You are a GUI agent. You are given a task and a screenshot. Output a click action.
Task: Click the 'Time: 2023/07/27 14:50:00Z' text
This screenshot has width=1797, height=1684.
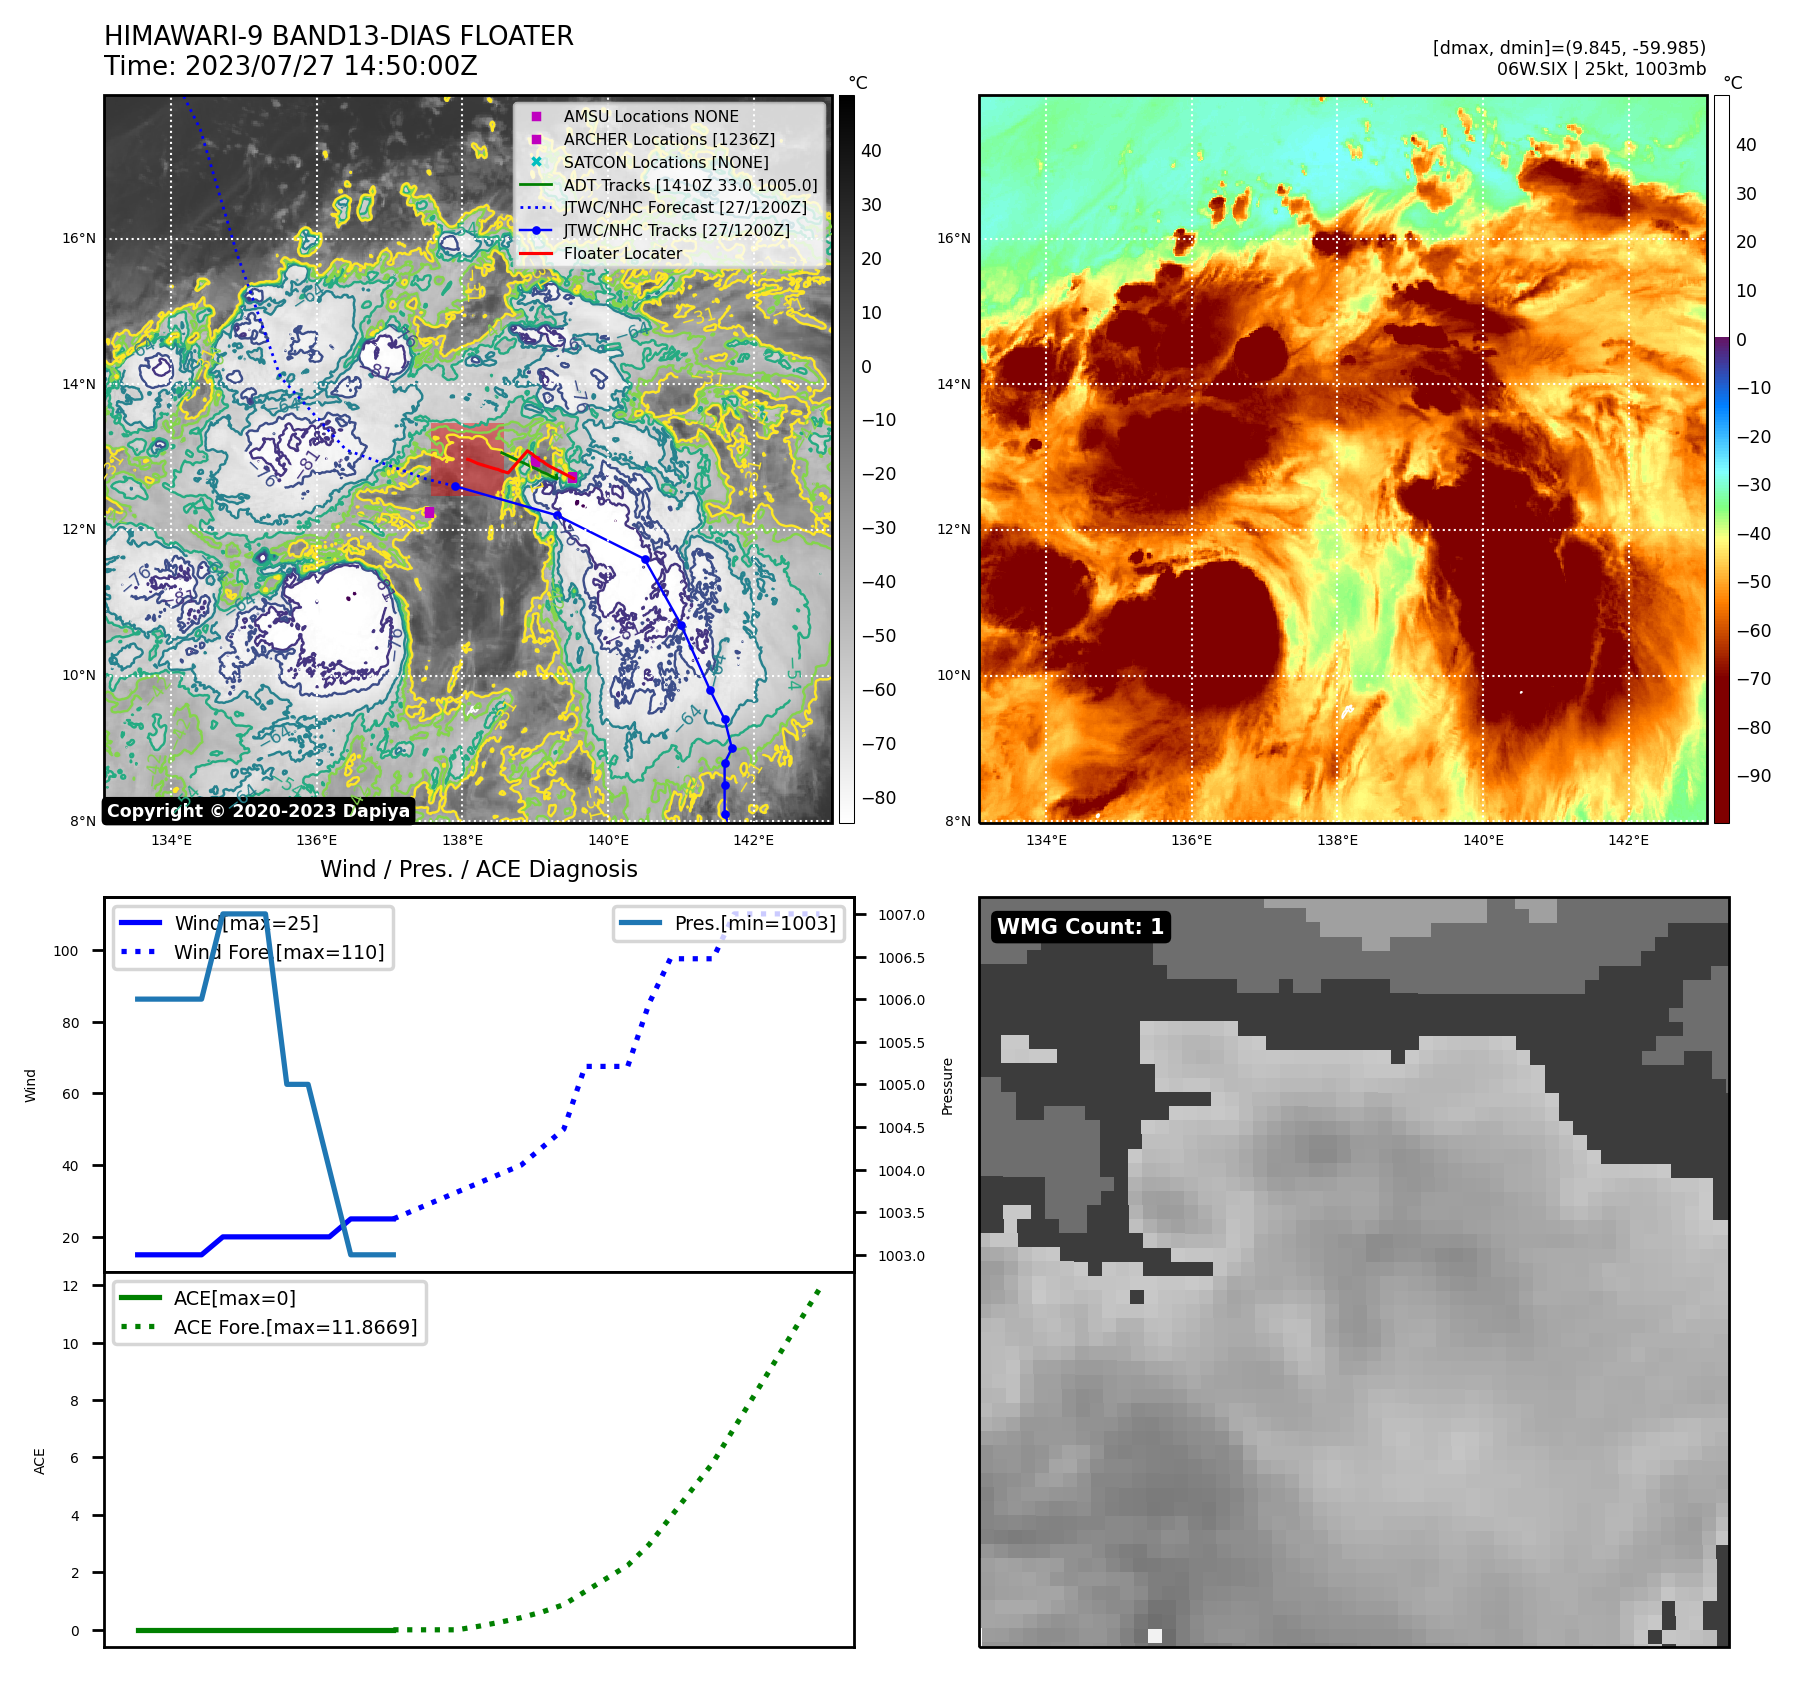click(291, 66)
